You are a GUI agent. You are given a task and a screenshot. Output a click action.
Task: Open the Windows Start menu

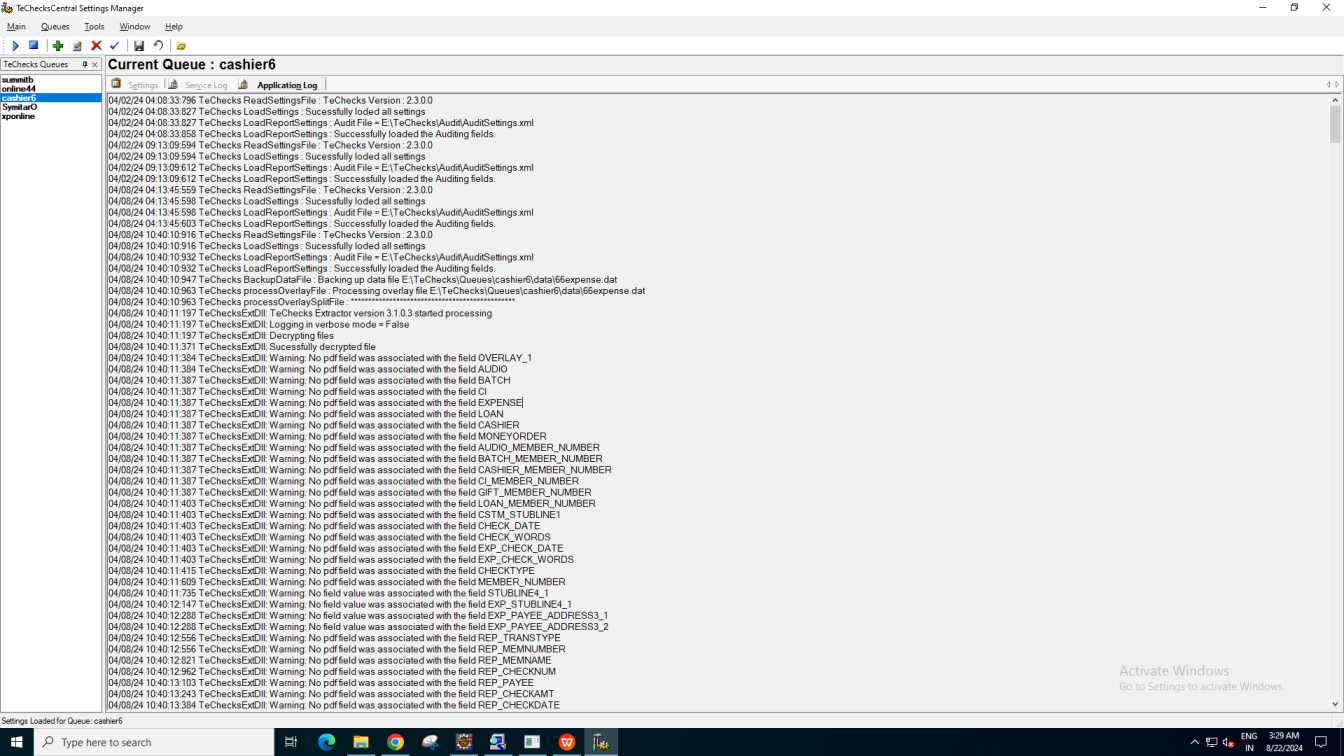[x=16, y=742]
